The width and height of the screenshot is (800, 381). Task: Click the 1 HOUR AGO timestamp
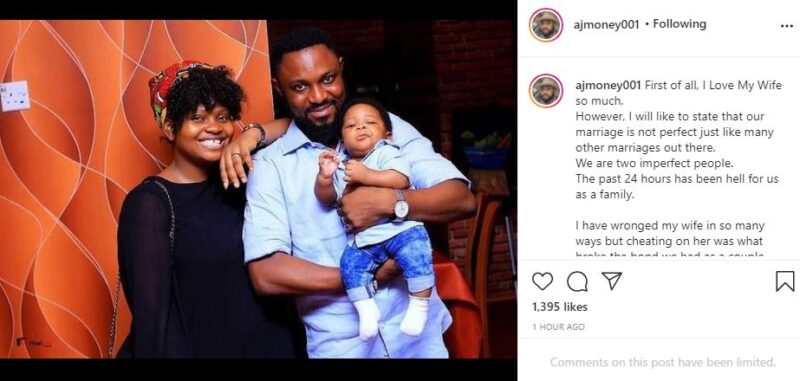pos(559,327)
